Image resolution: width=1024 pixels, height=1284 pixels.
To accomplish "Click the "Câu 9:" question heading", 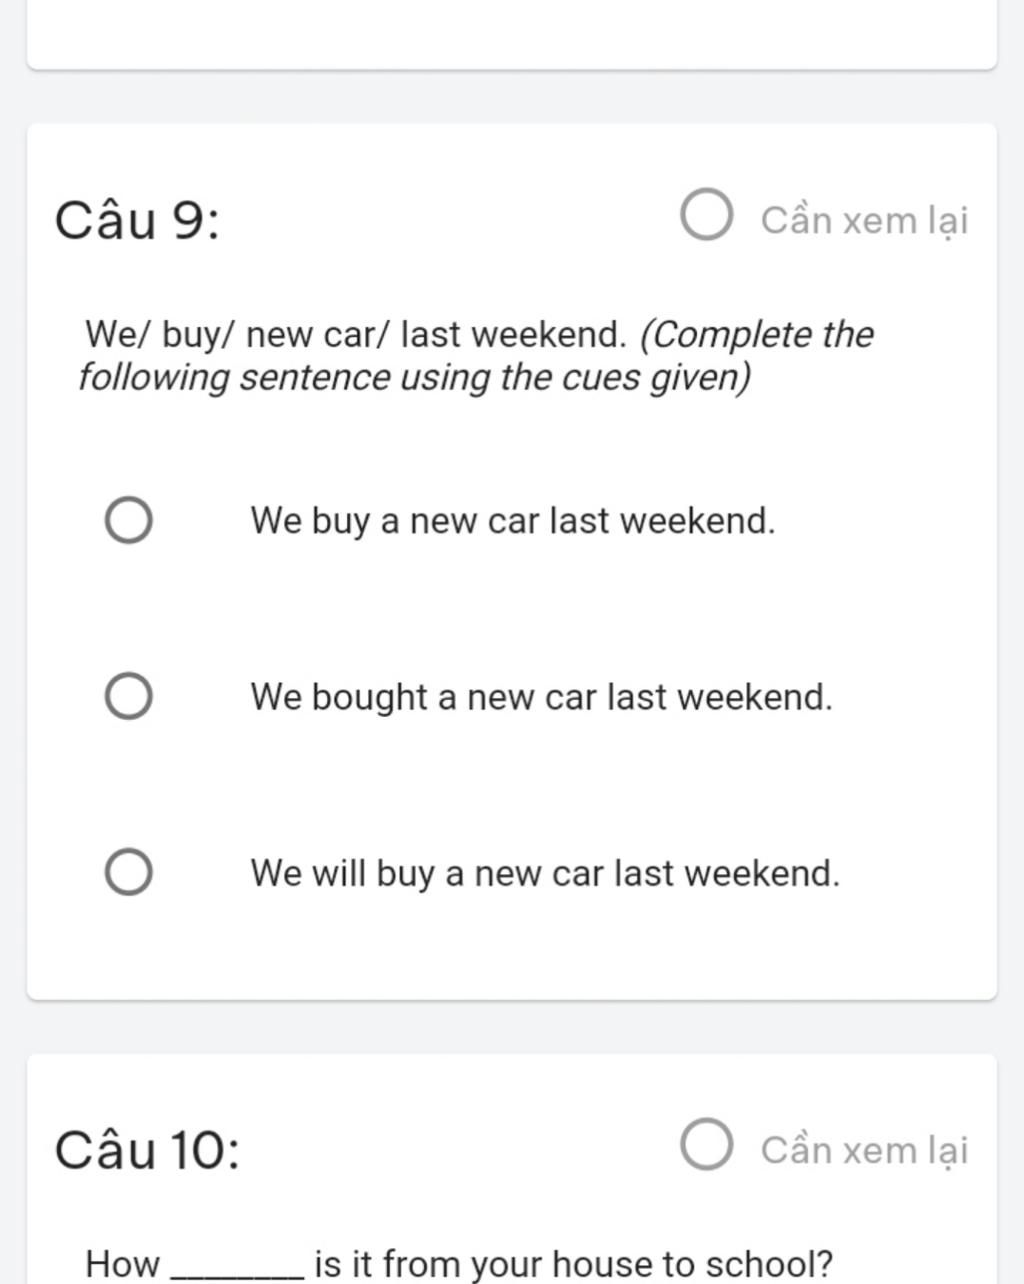I will 137,220.
